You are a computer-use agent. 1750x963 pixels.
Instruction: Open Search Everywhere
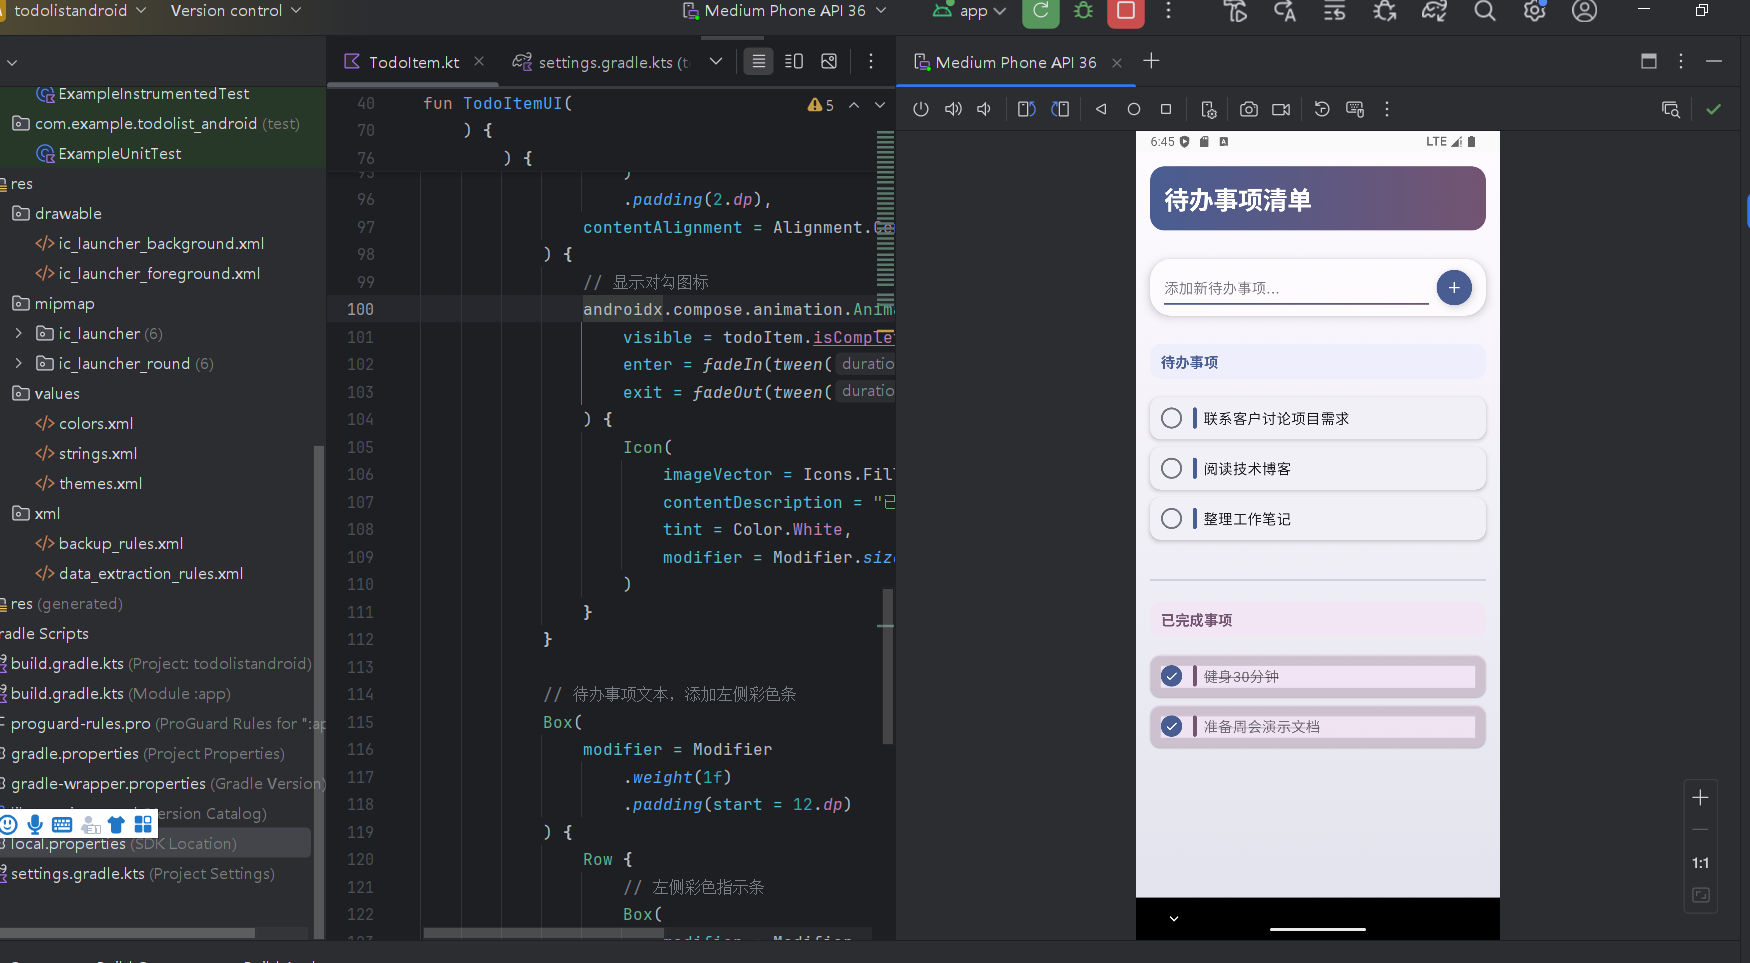(1485, 12)
